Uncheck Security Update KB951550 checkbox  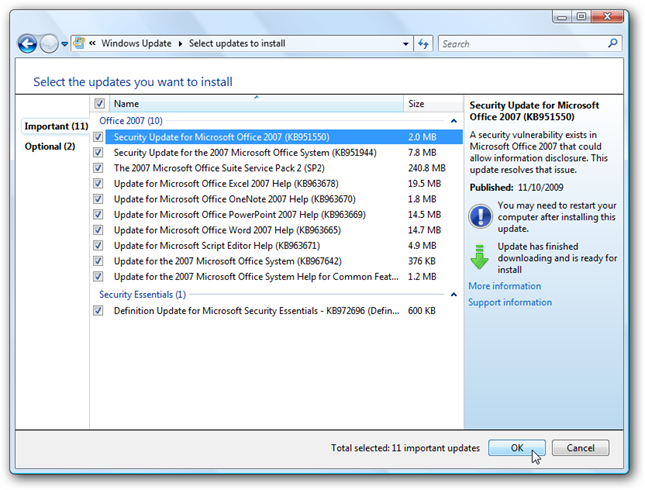point(98,137)
